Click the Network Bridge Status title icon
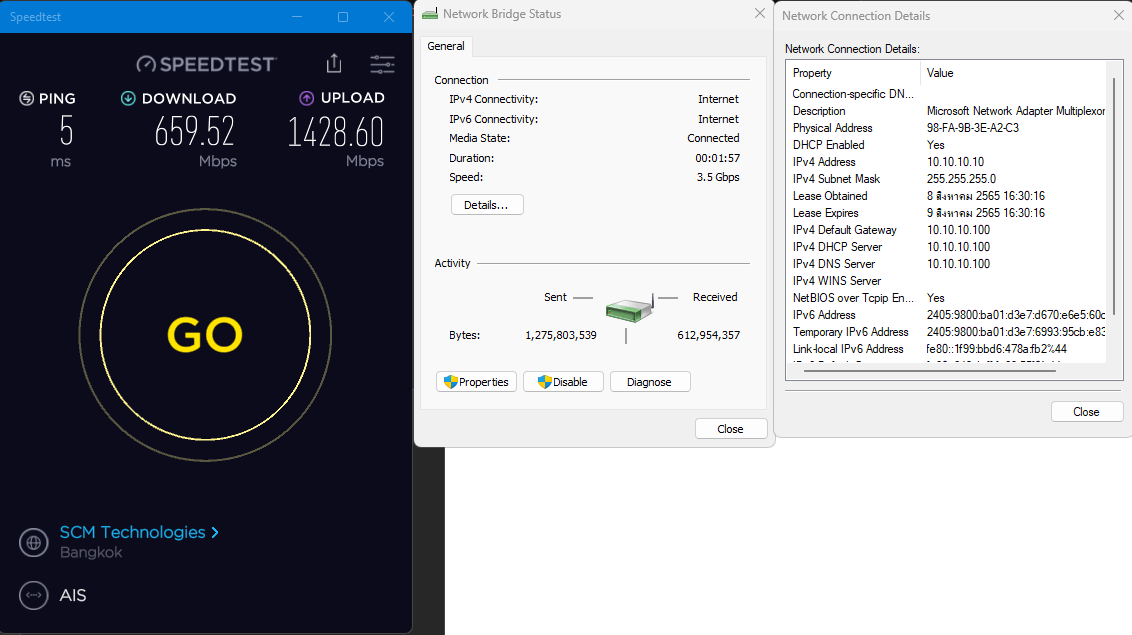This screenshot has width=1132, height=635. [430, 14]
